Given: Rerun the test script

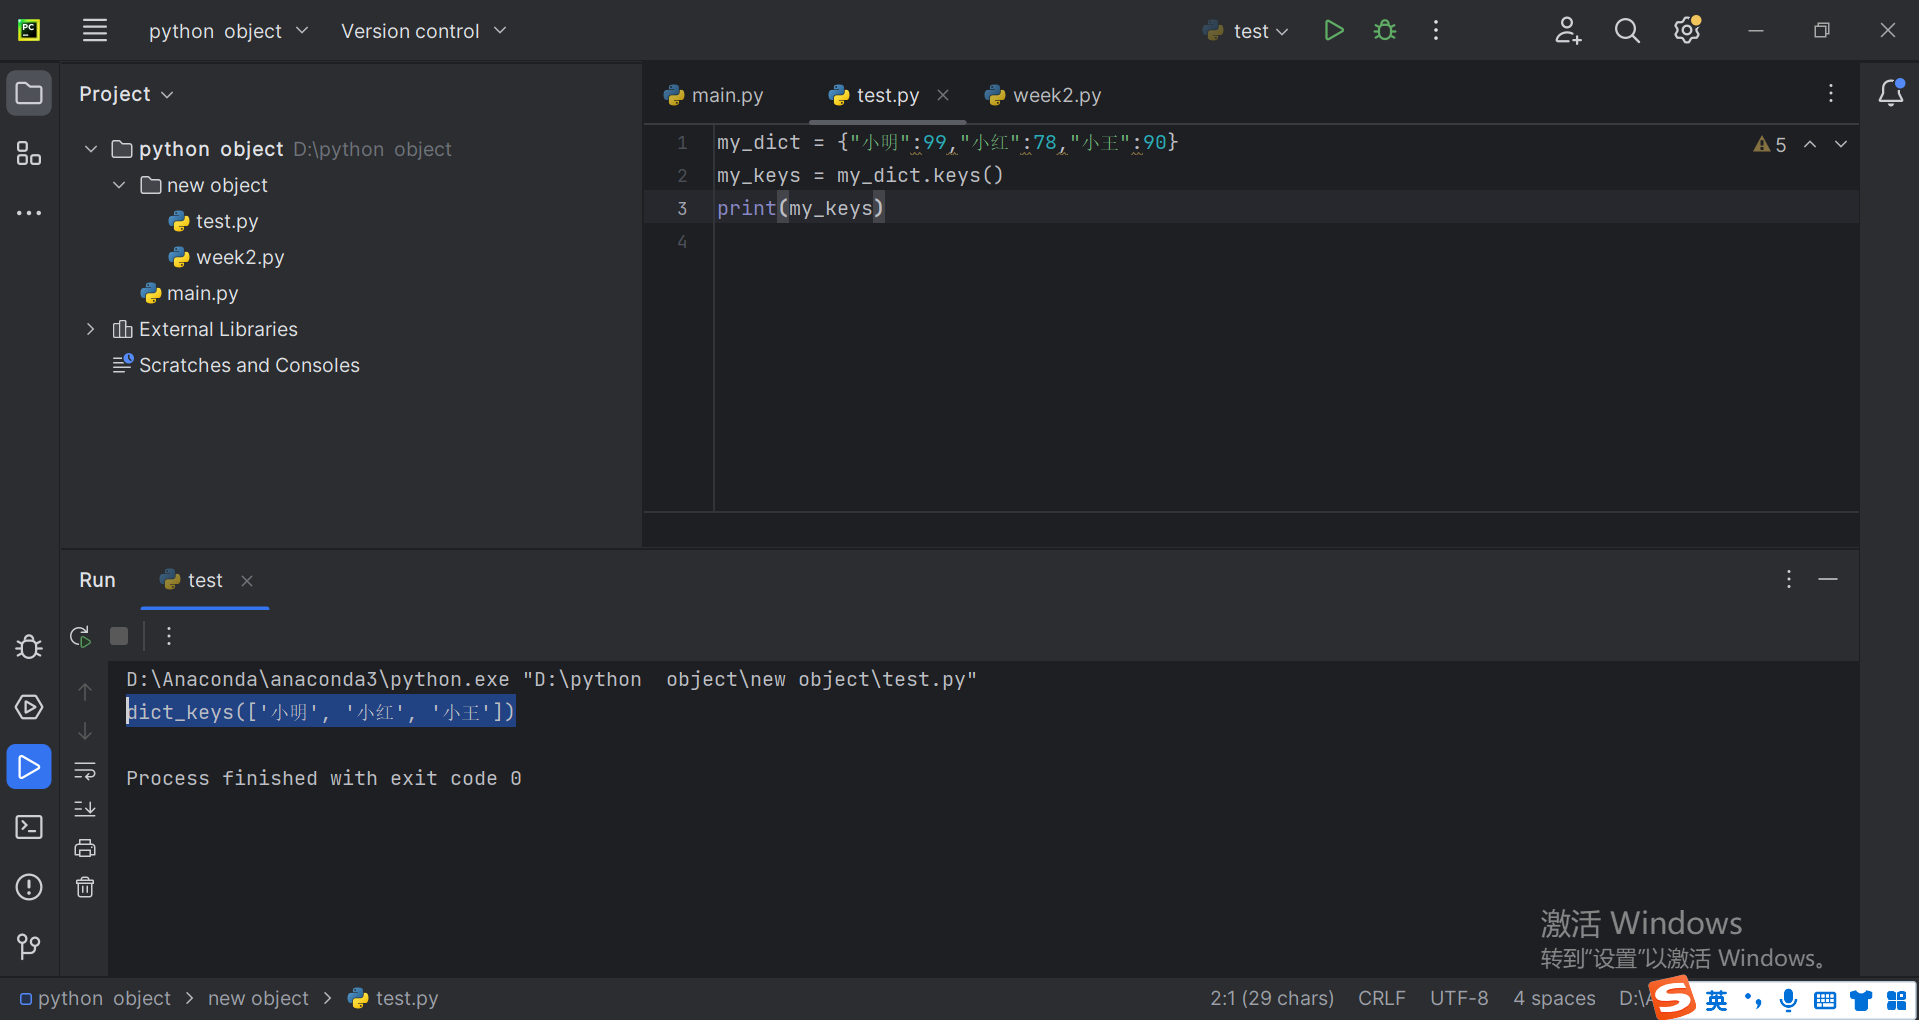Looking at the screenshot, I should [81, 636].
